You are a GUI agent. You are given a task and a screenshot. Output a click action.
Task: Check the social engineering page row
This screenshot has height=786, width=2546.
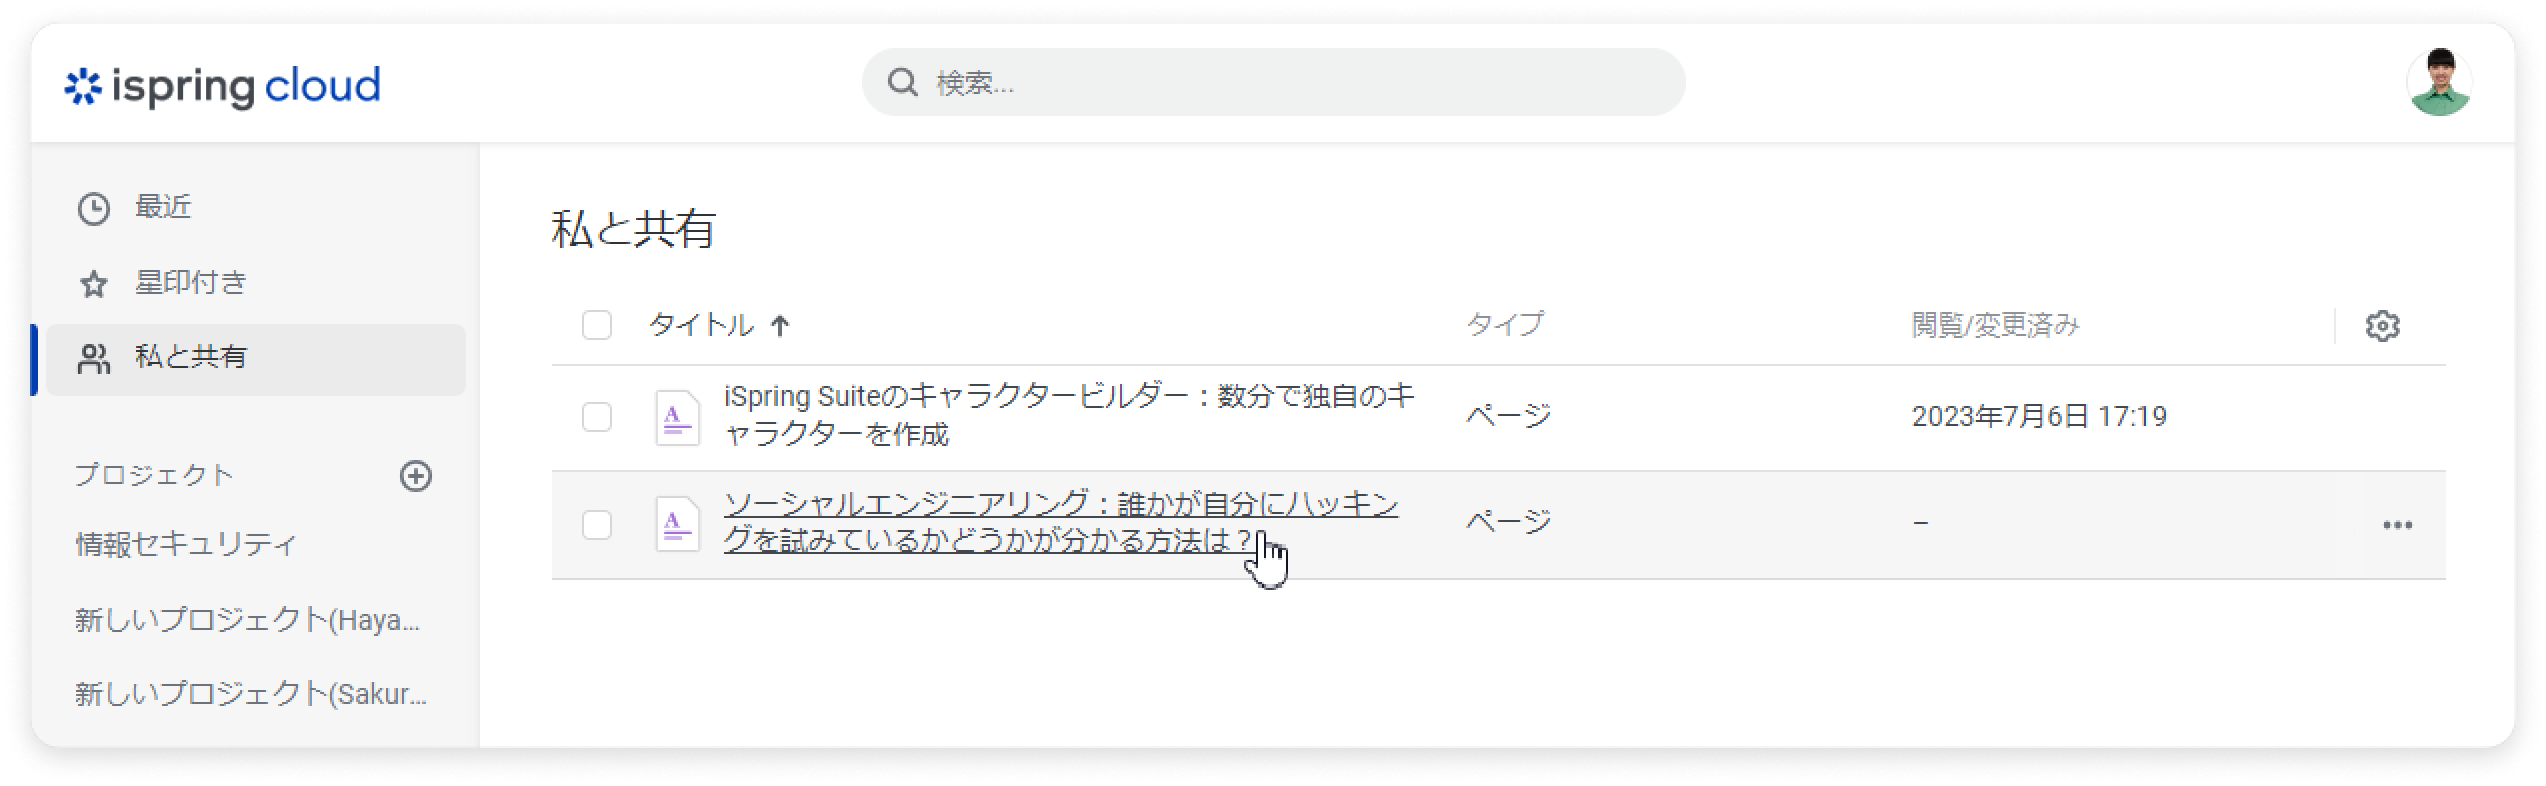pyautogui.click(x=597, y=524)
